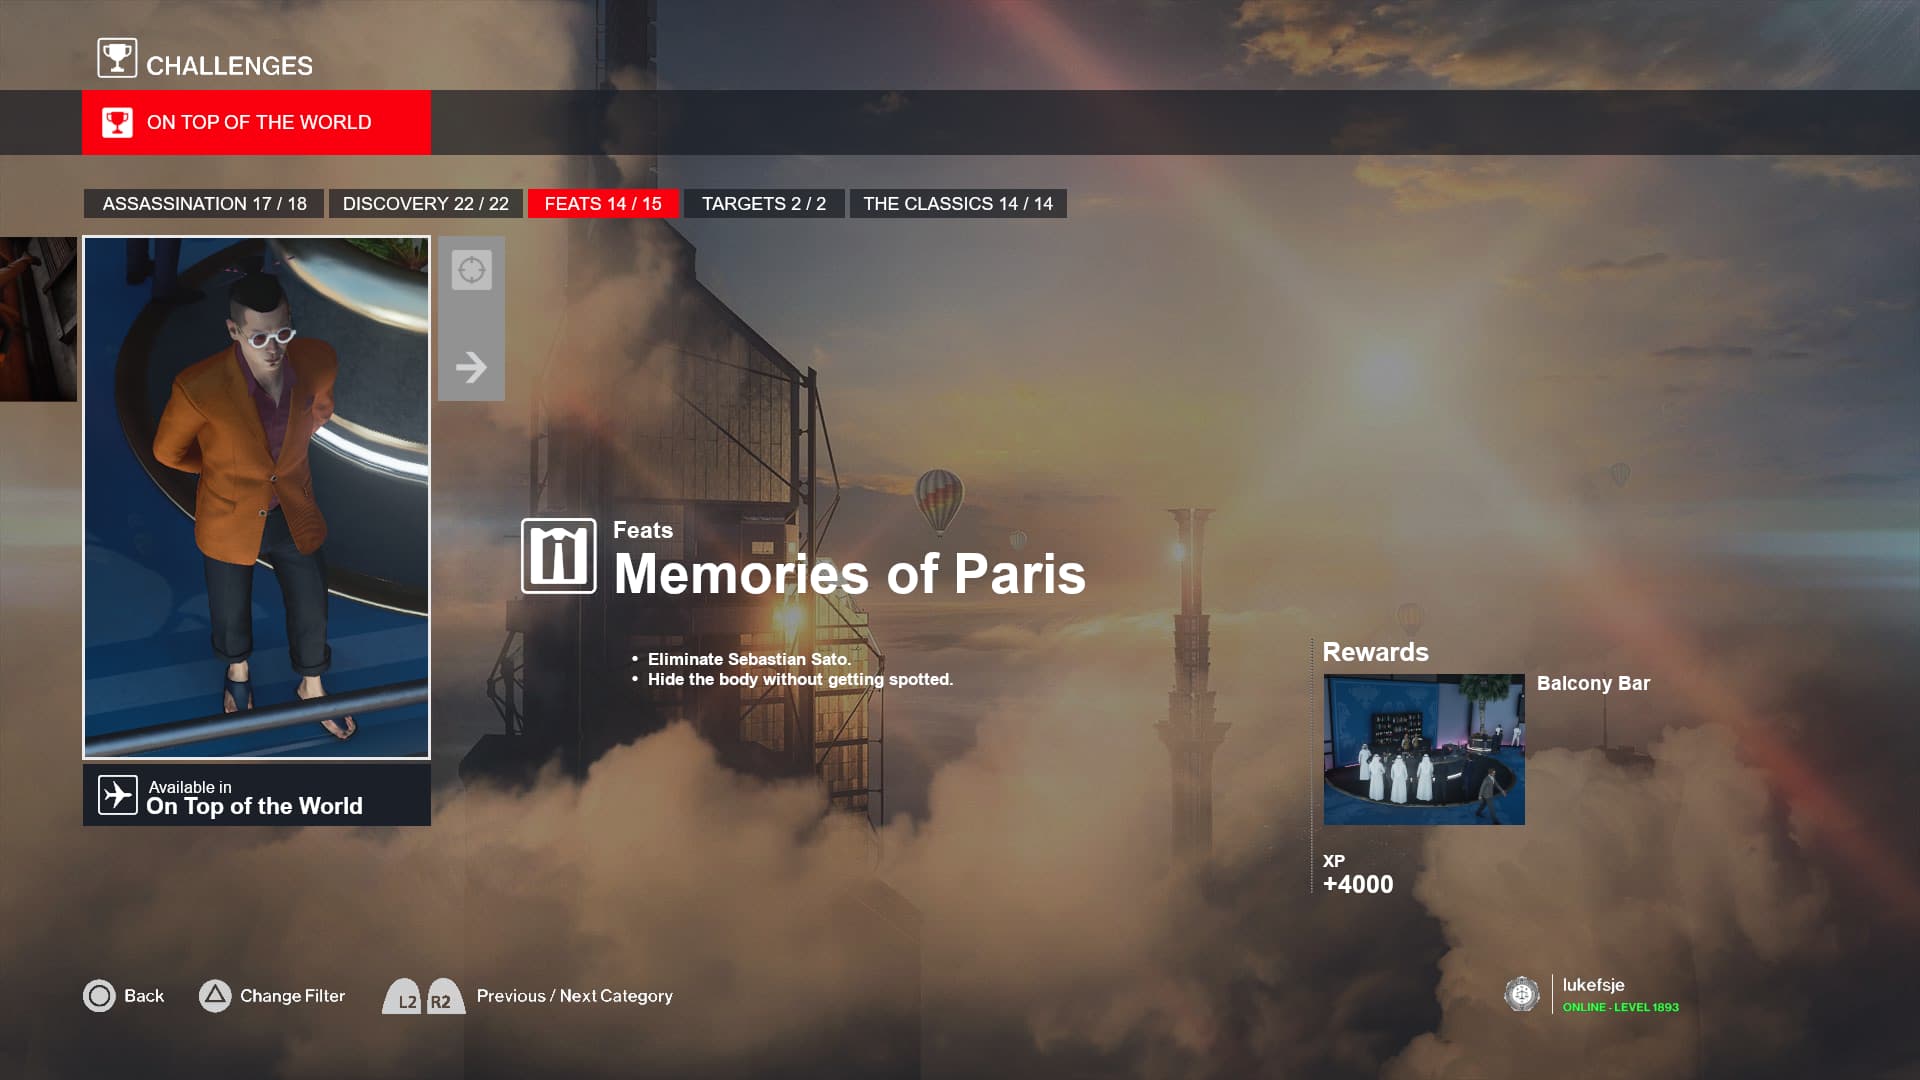The image size is (1920, 1080).
Task: Select the Feats 14 / 15 tab
Action: point(603,204)
